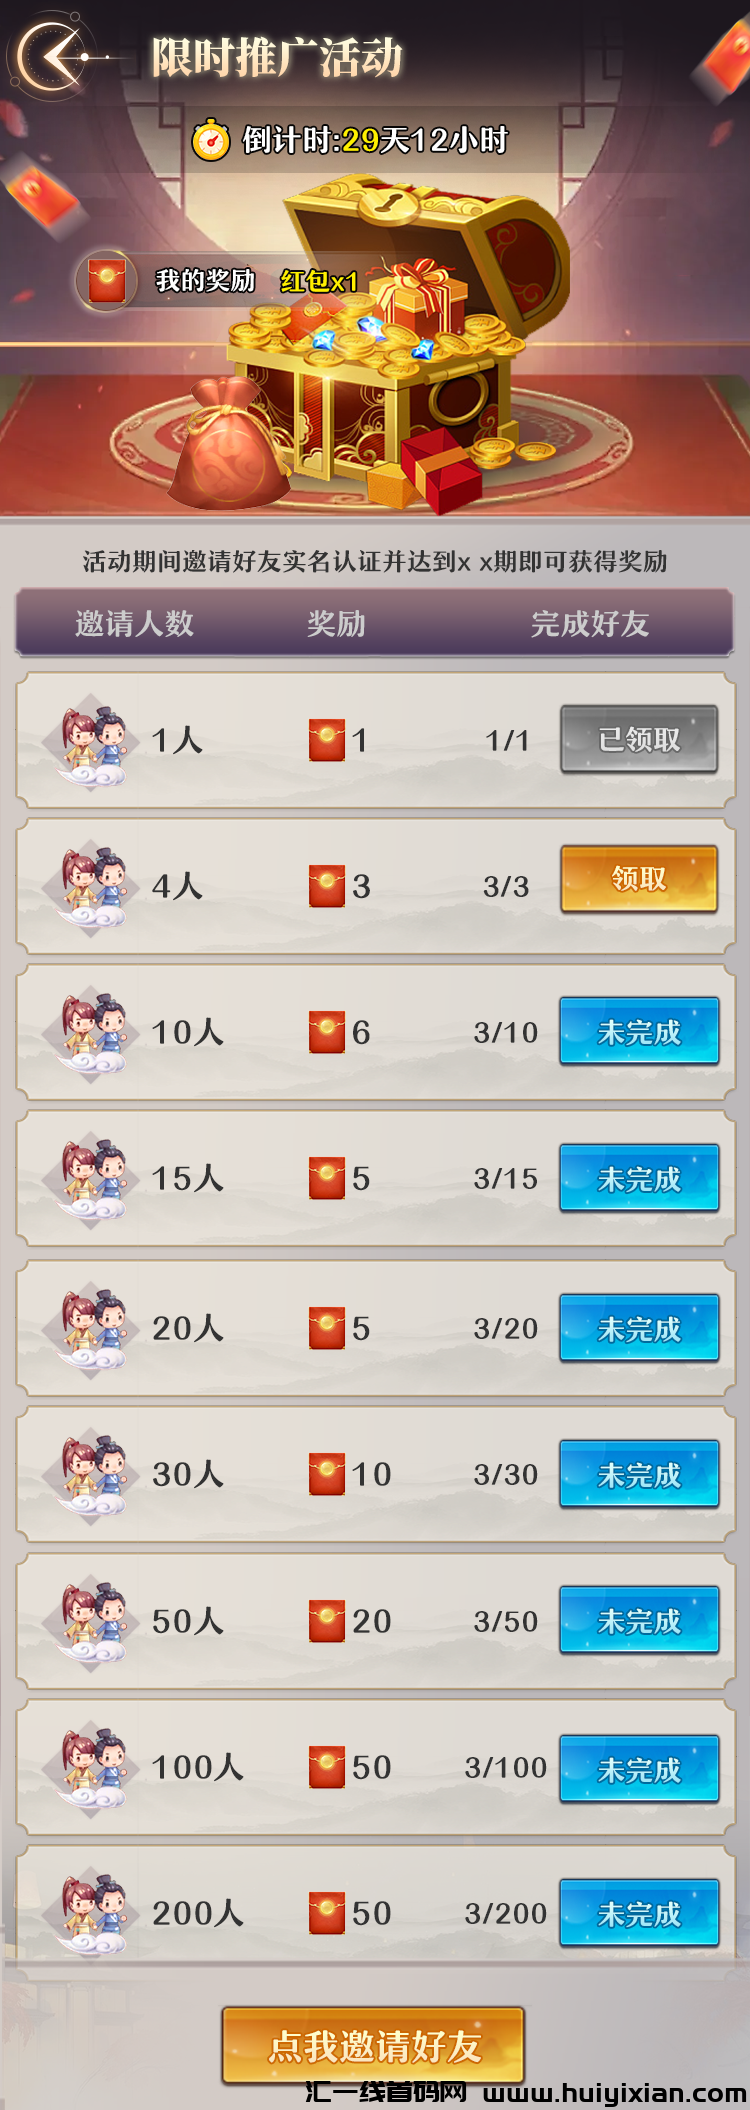Viewport: 750px width, 2110px height.
Task: Claim the 4人 reward with the 领取 button
Action: (639, 879)
